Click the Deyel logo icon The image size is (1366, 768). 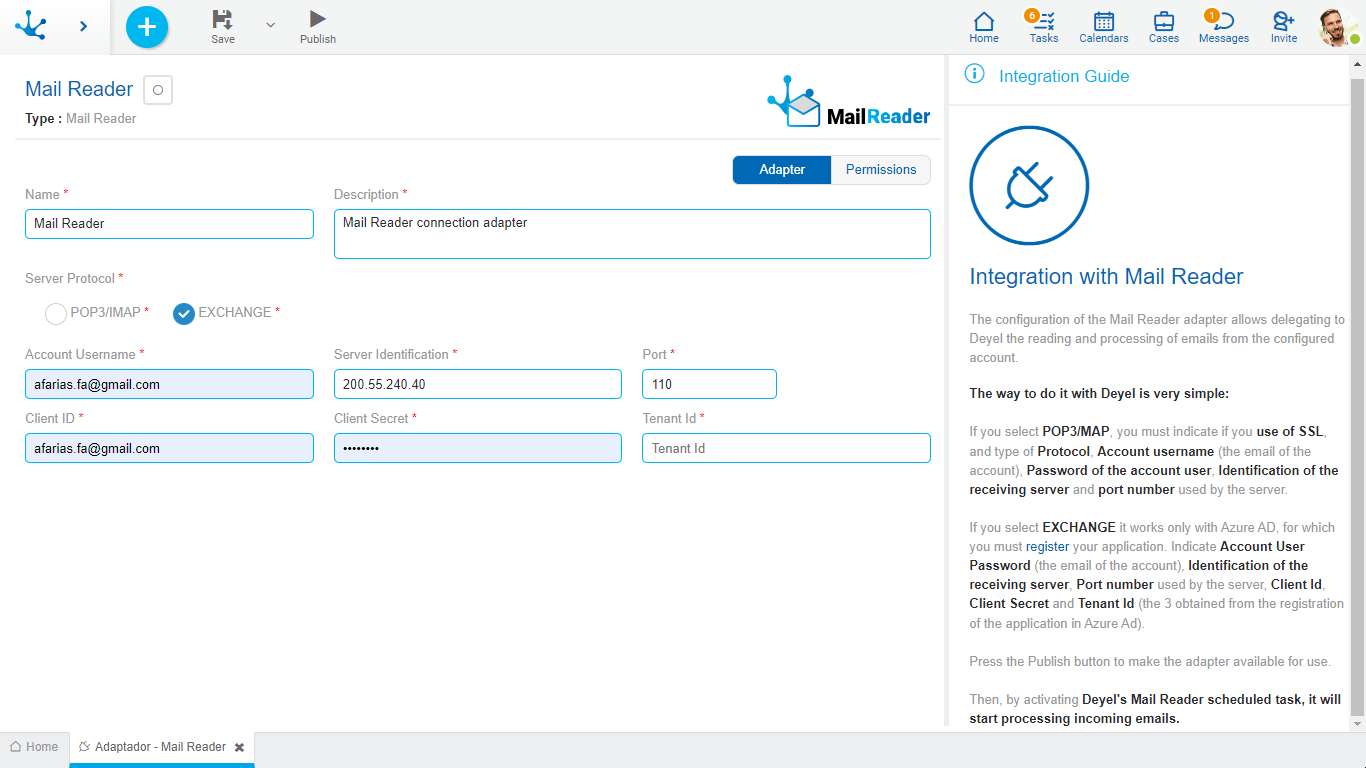[x=31, y=26]
